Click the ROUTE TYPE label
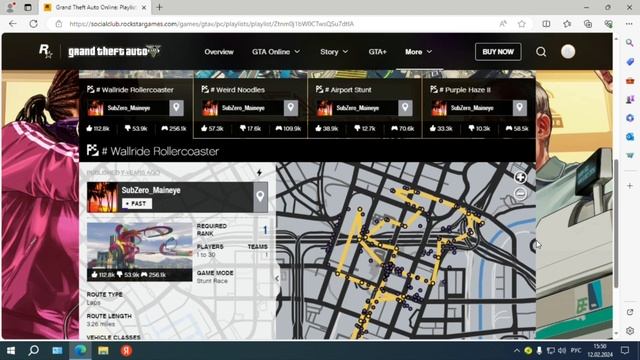Viewport: 640px width, 360px height. (x=104, y=294)
